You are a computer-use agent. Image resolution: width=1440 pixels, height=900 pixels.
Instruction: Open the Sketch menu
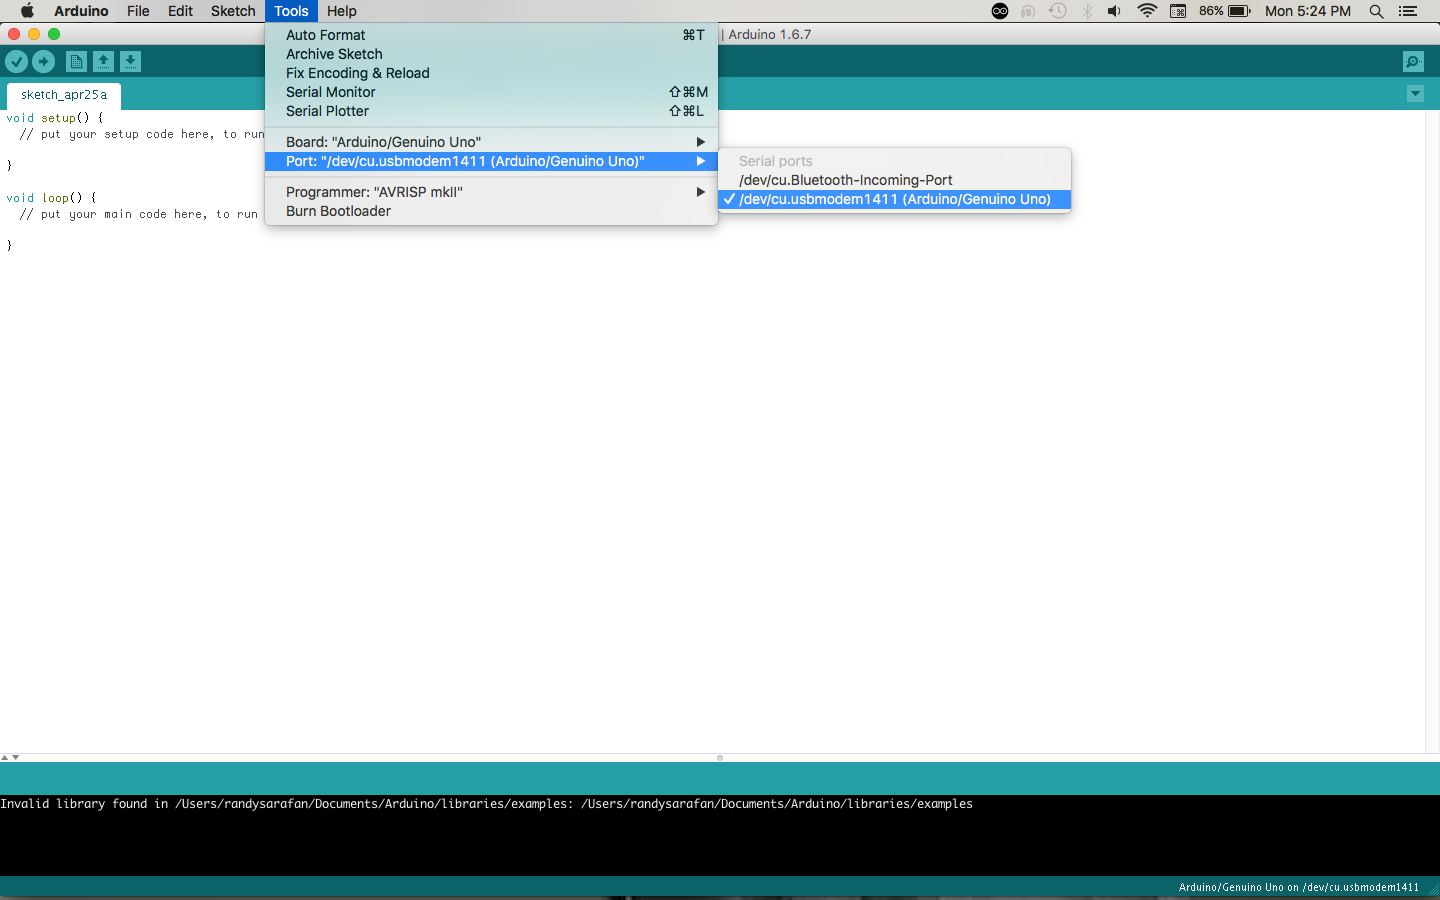(x=233, y=11)
